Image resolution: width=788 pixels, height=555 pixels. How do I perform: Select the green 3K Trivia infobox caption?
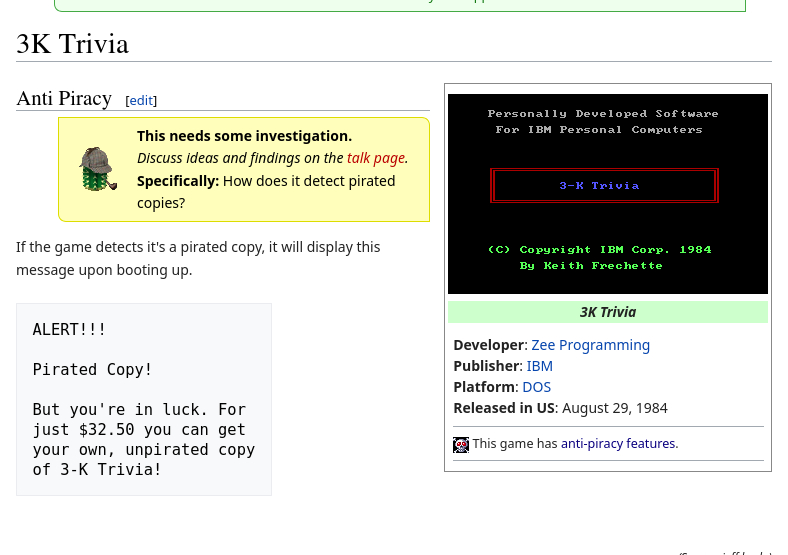607,312
